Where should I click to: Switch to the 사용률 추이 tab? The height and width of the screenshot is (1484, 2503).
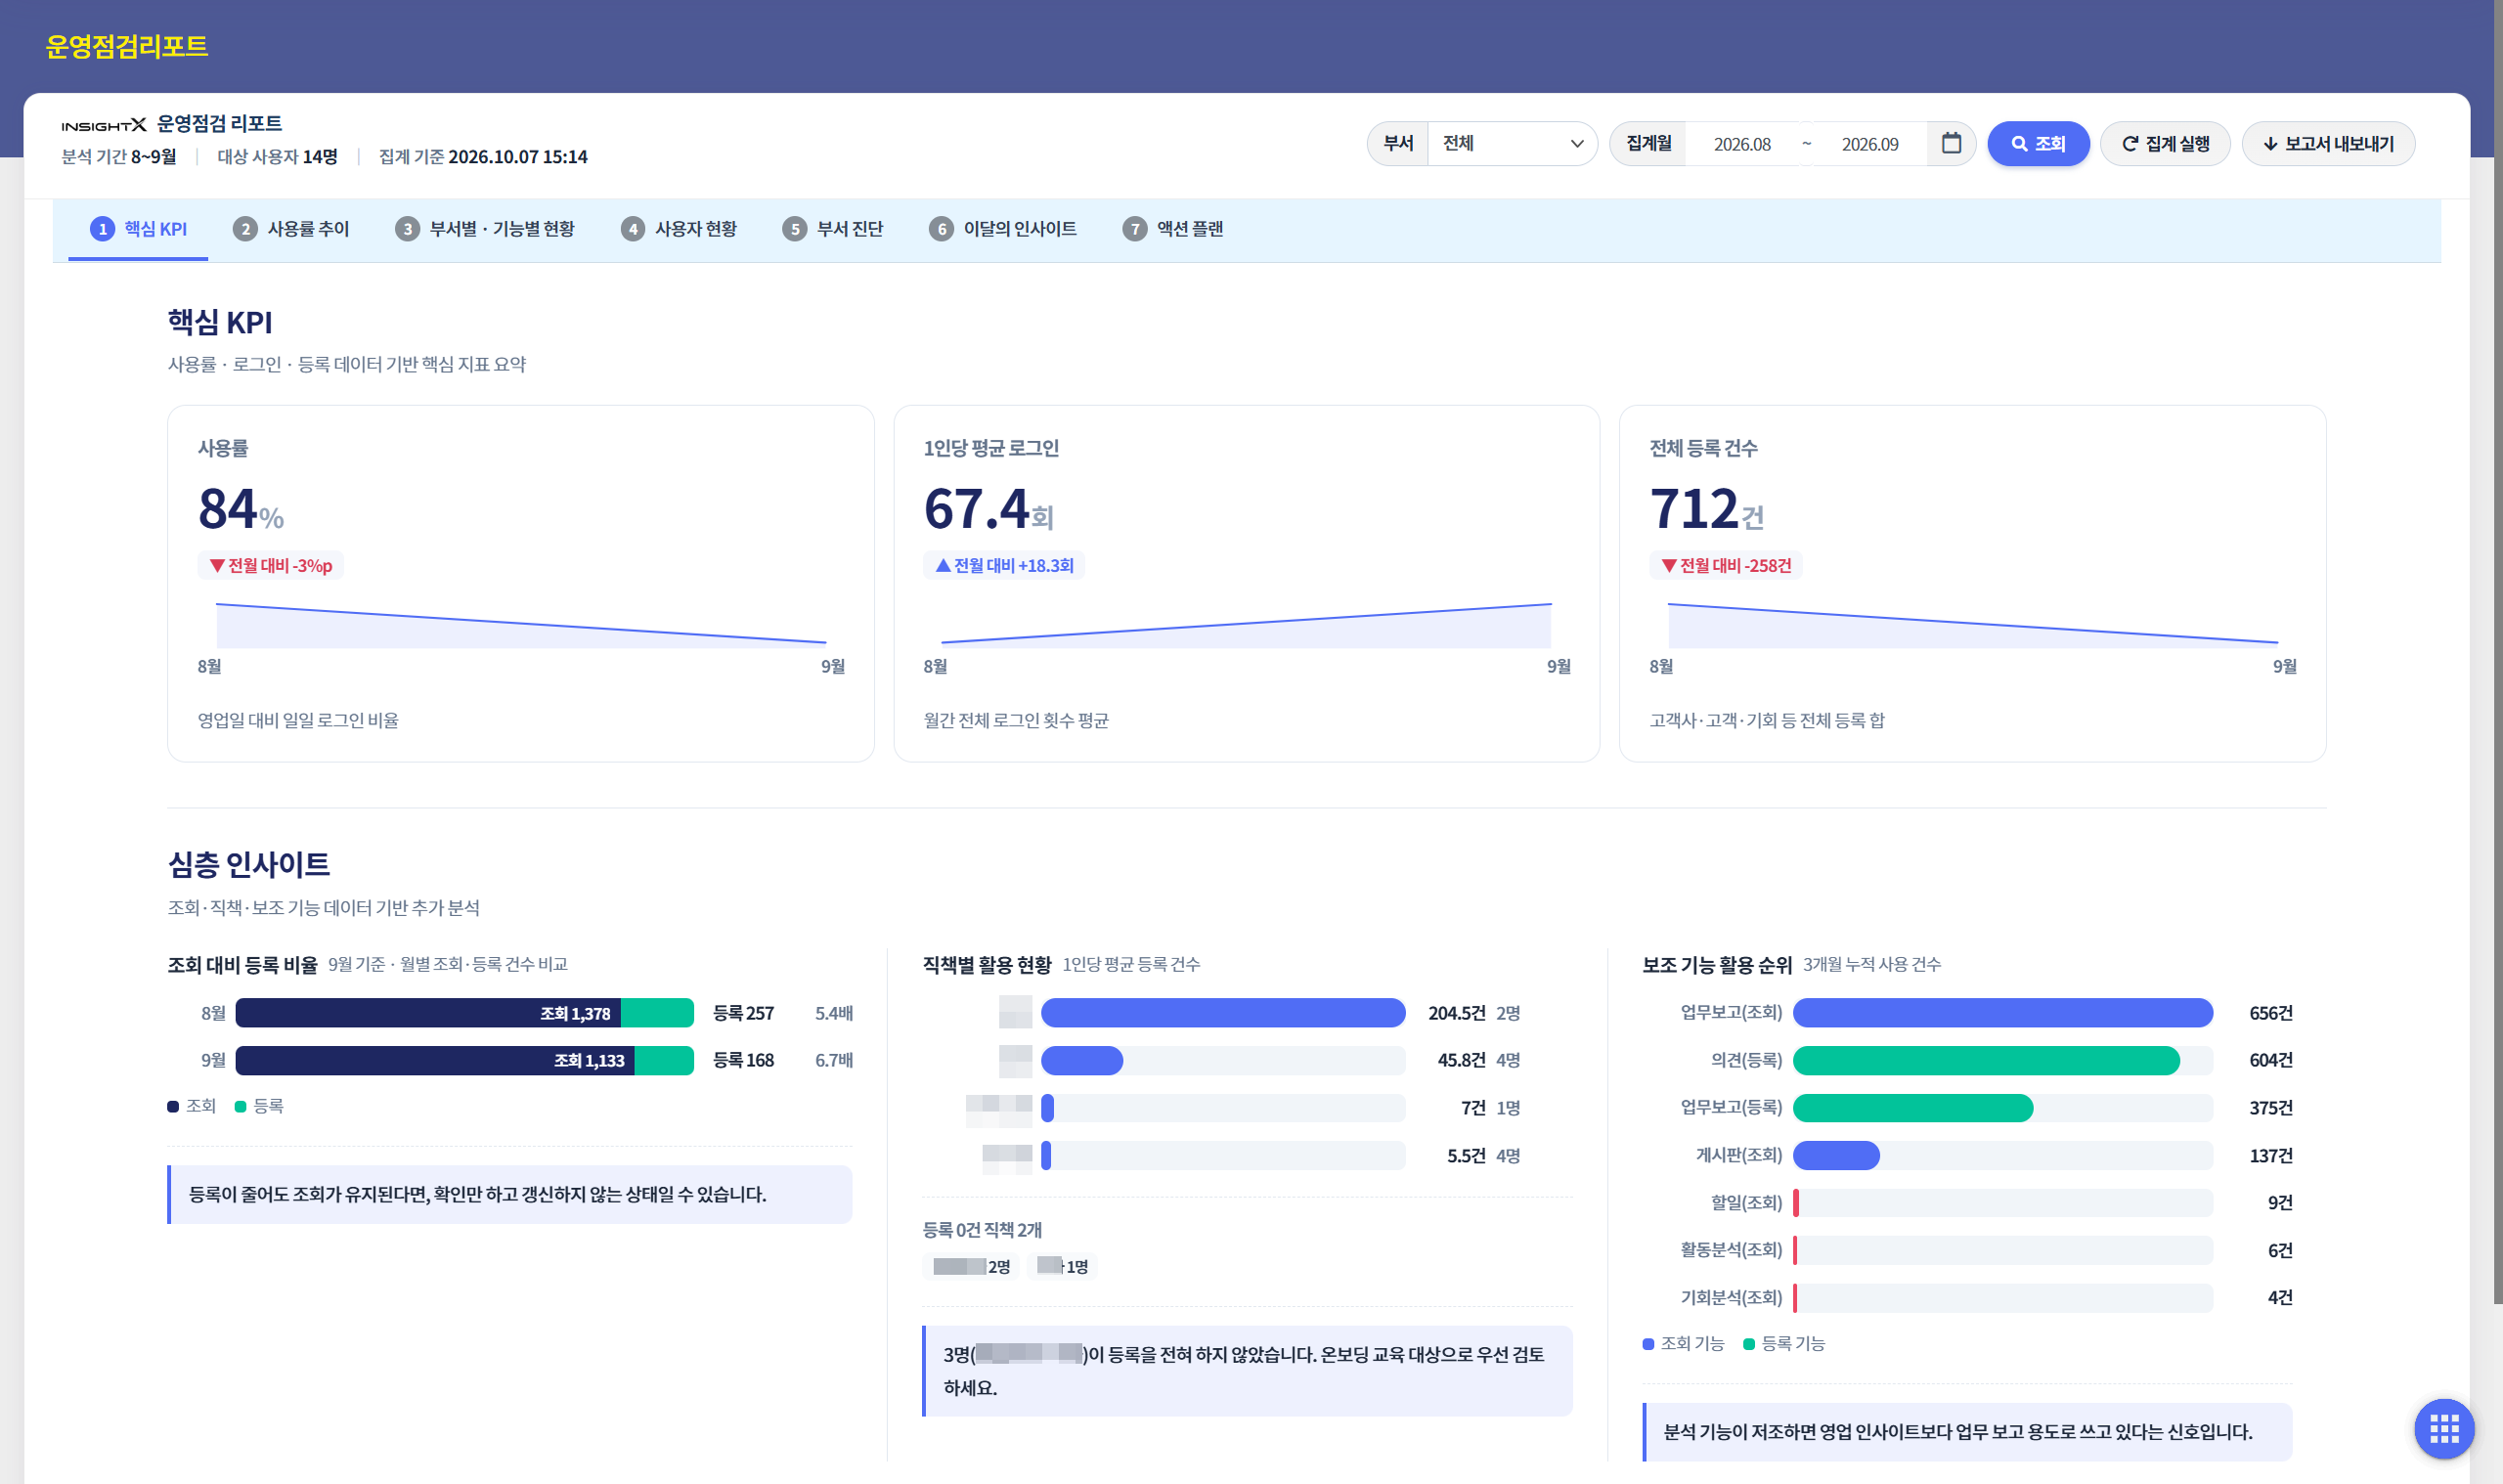291,229
